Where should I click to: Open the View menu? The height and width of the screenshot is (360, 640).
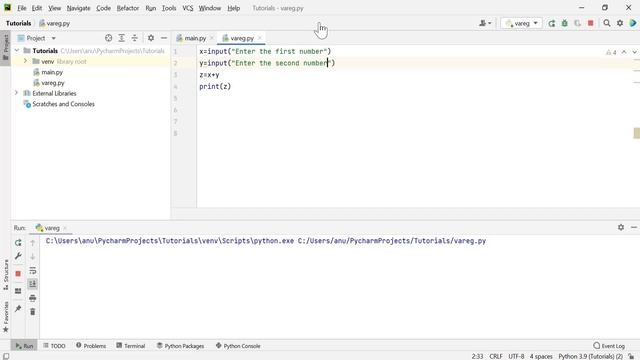pyautogui.click(x=54, y=8)
